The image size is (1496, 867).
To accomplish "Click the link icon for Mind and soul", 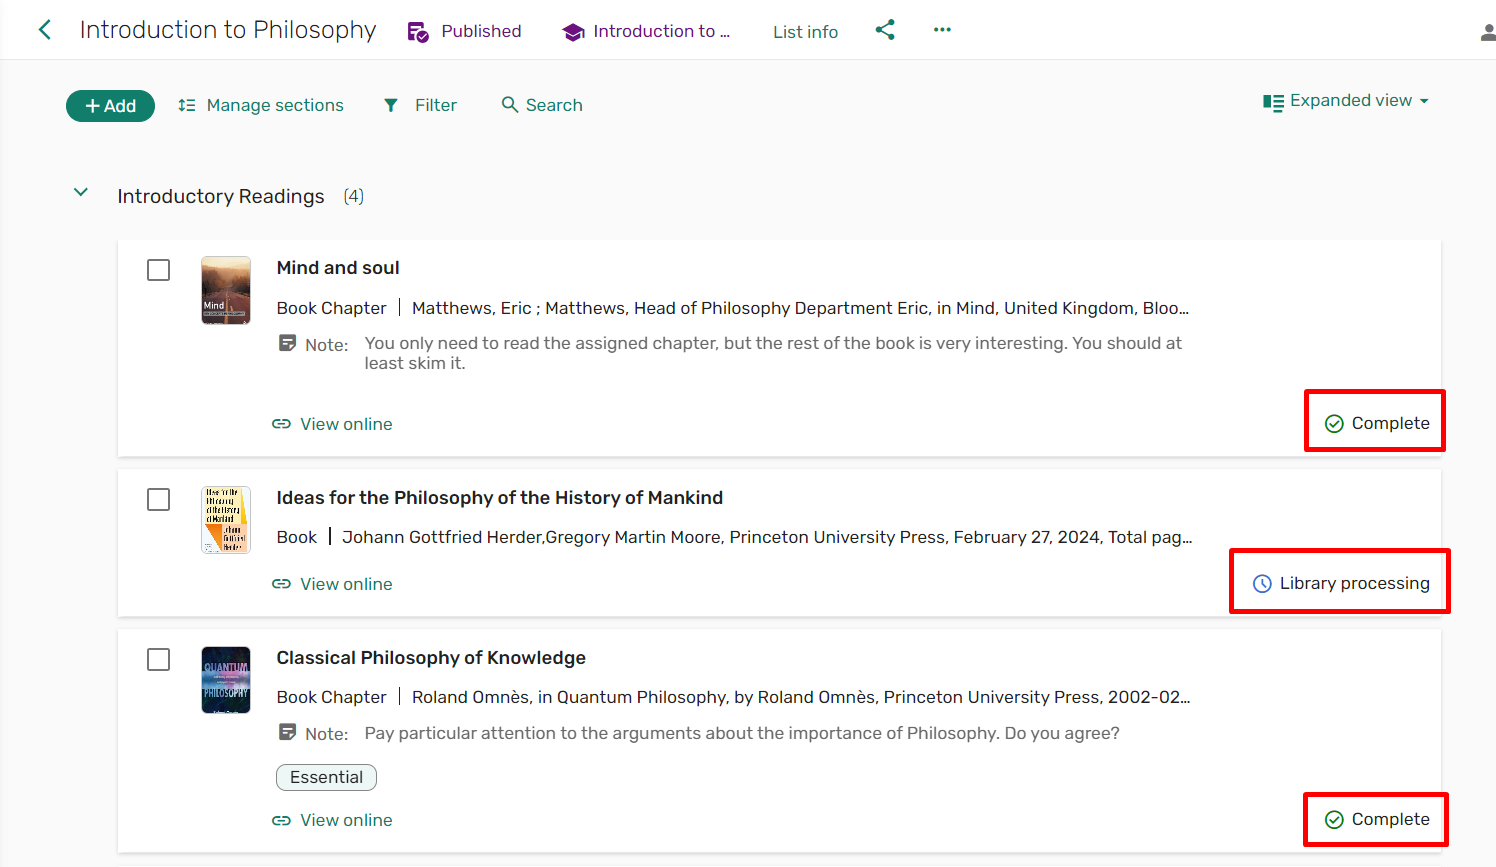I will (x=282, y=424).
